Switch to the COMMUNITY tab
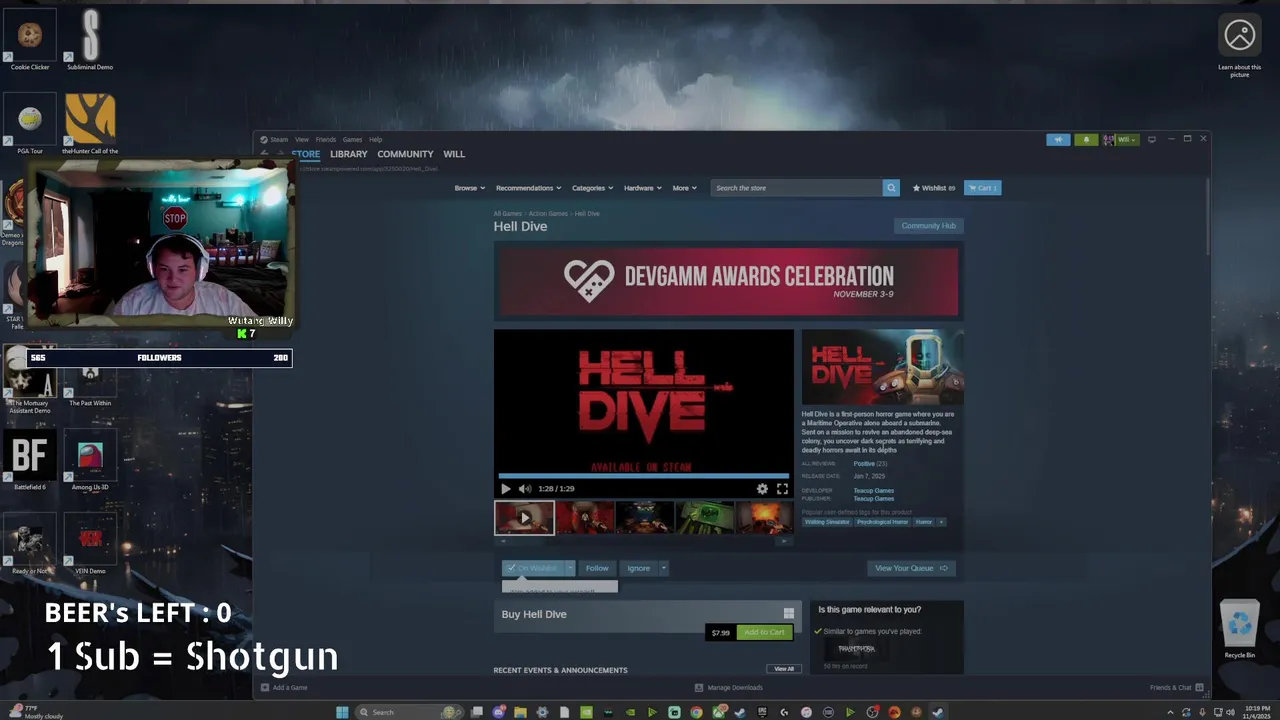Image resolution: width=1280 pixels, height=720 pixels. pos(405,154)
